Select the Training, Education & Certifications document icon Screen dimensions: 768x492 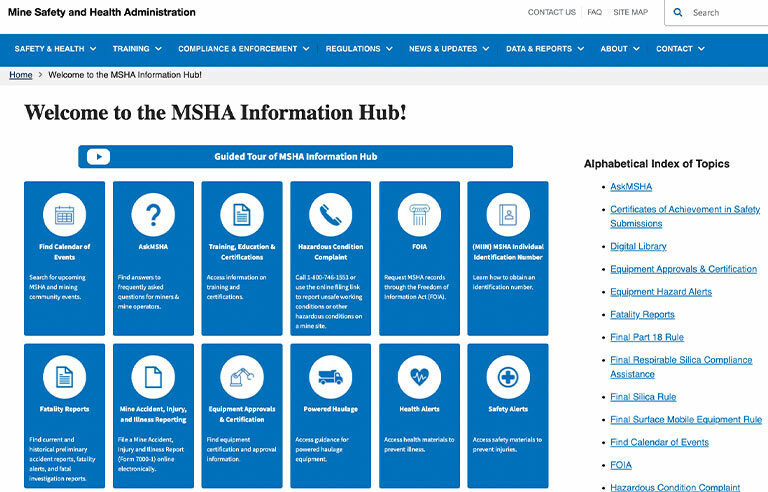tap(241, 215)
